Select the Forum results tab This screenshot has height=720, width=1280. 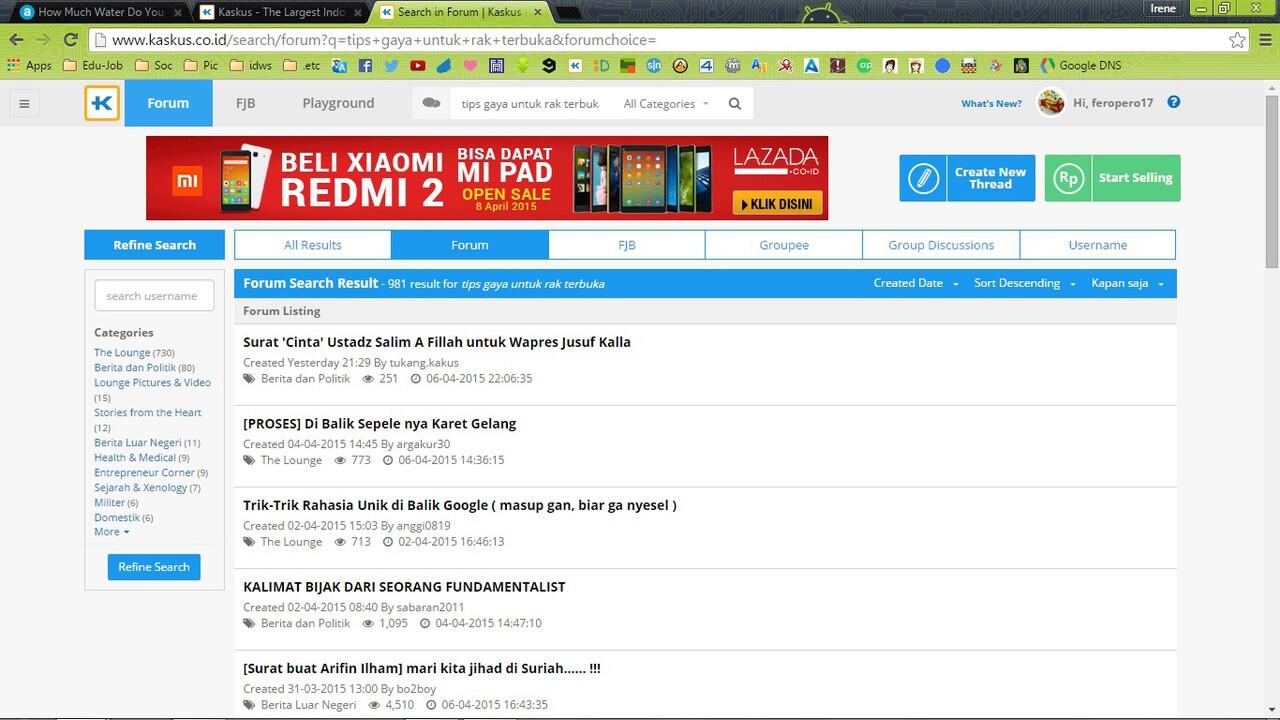coord(470,245)
